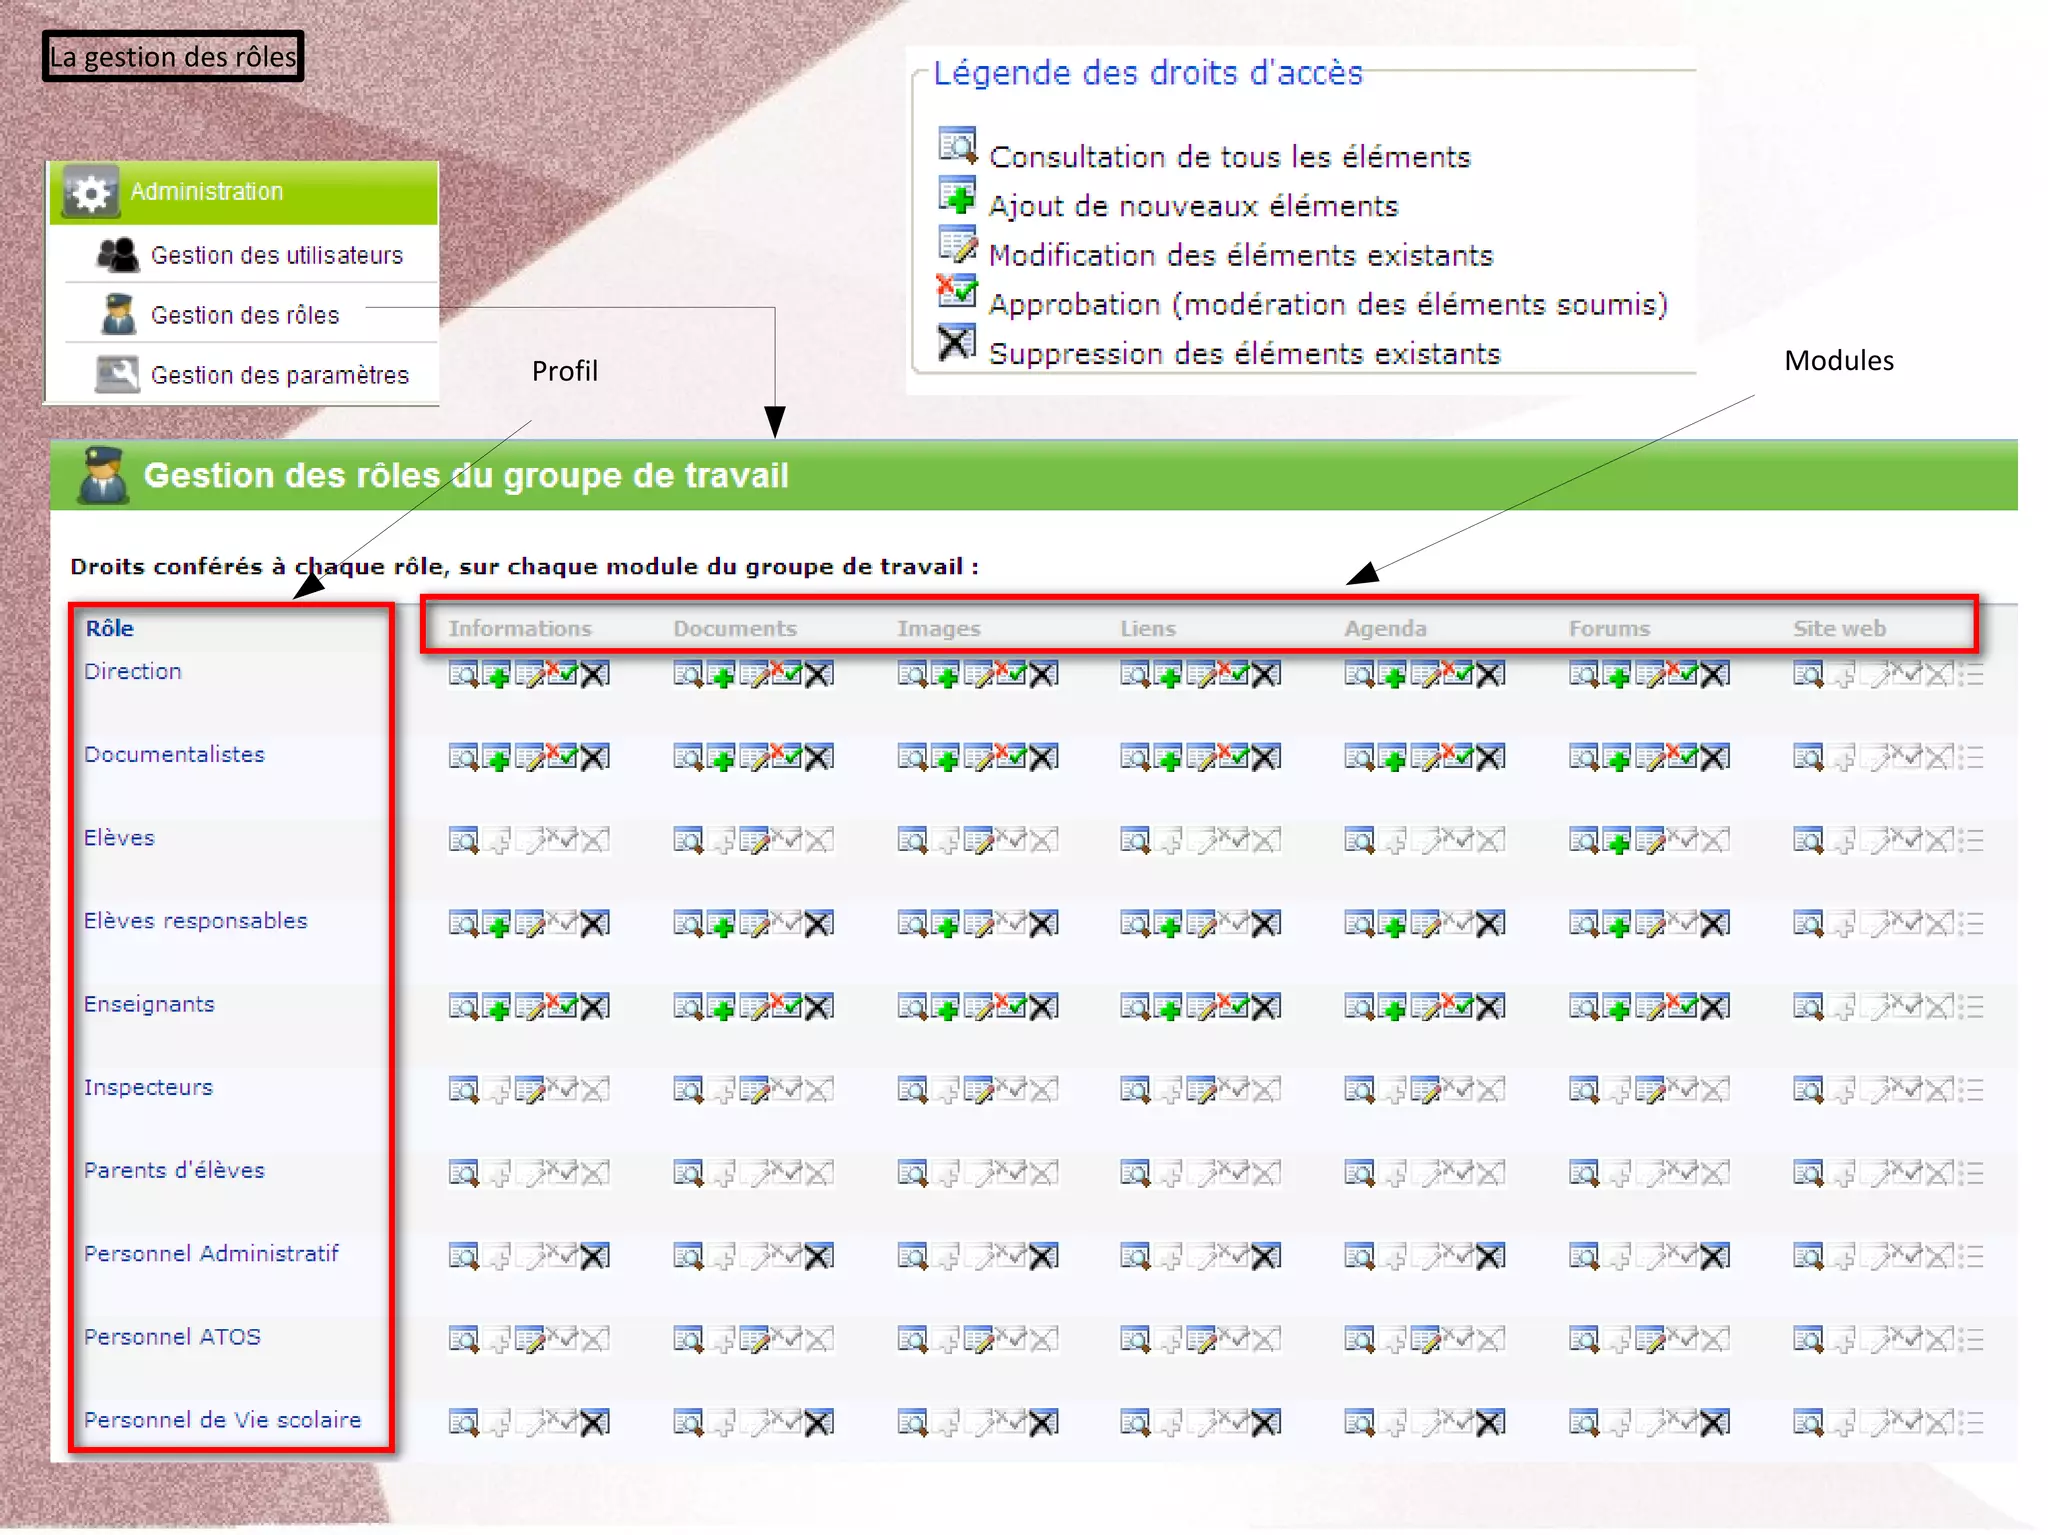The width and height of the screenshot is (2048, 1535).
Task: Click the users icon beside Gestion des utilisateurs
Action: [x=118, y=255]
